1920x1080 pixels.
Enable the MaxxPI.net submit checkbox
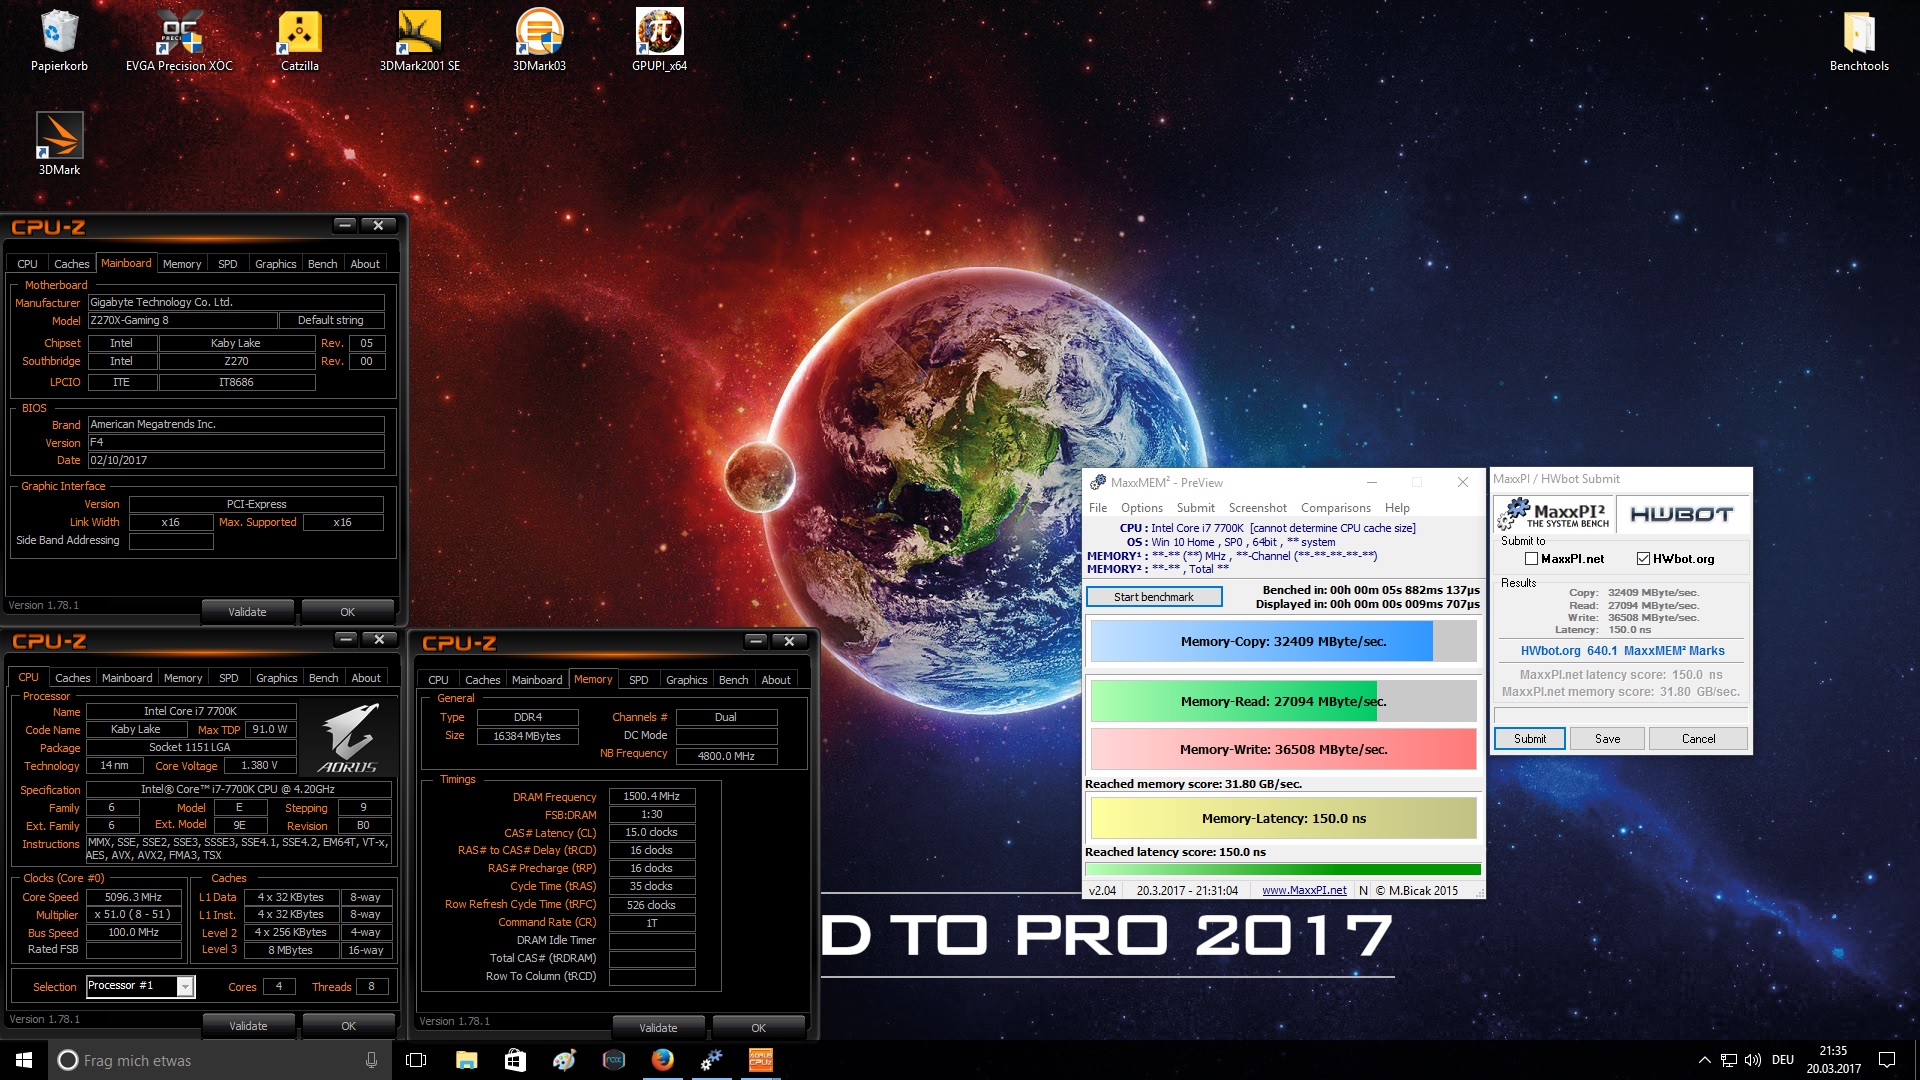[1531, 559]
